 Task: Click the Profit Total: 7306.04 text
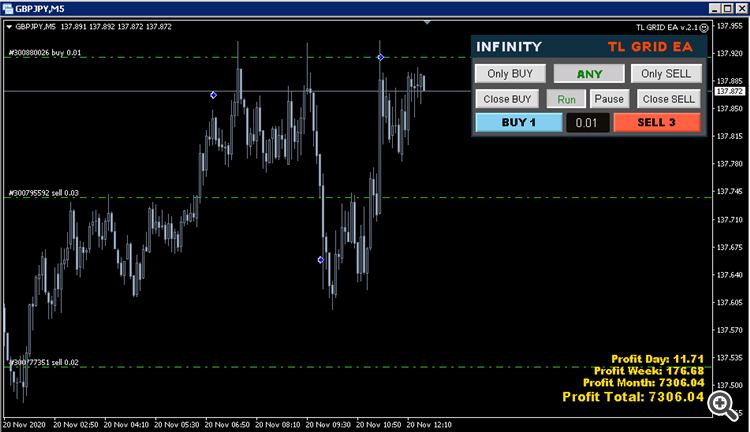[633, 397]
